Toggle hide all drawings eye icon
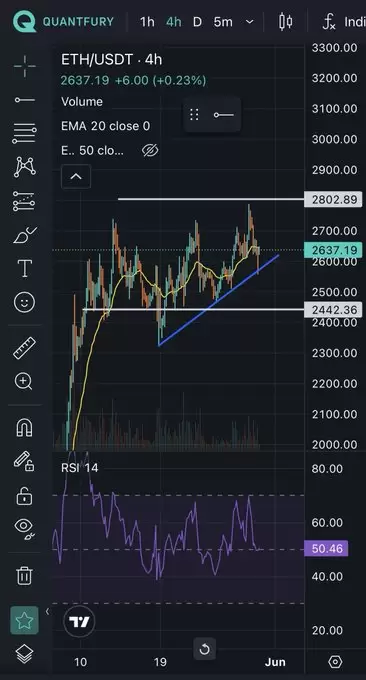Viewport: 366px width, 680px height. click(x=25, y=529)
